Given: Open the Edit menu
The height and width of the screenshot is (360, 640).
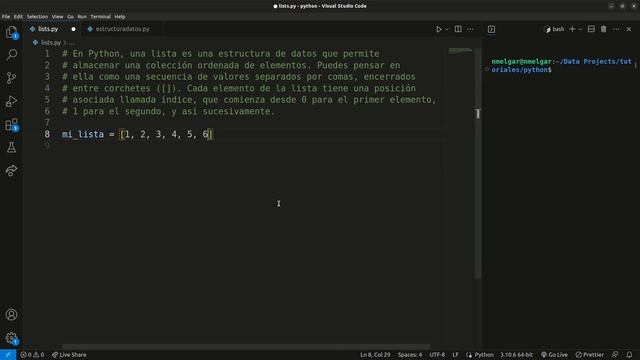Looking at the screenshot, I should (18, 17).
